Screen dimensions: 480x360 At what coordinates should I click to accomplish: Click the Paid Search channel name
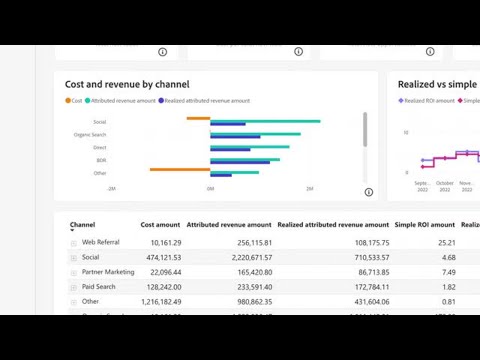pos(99,287)
